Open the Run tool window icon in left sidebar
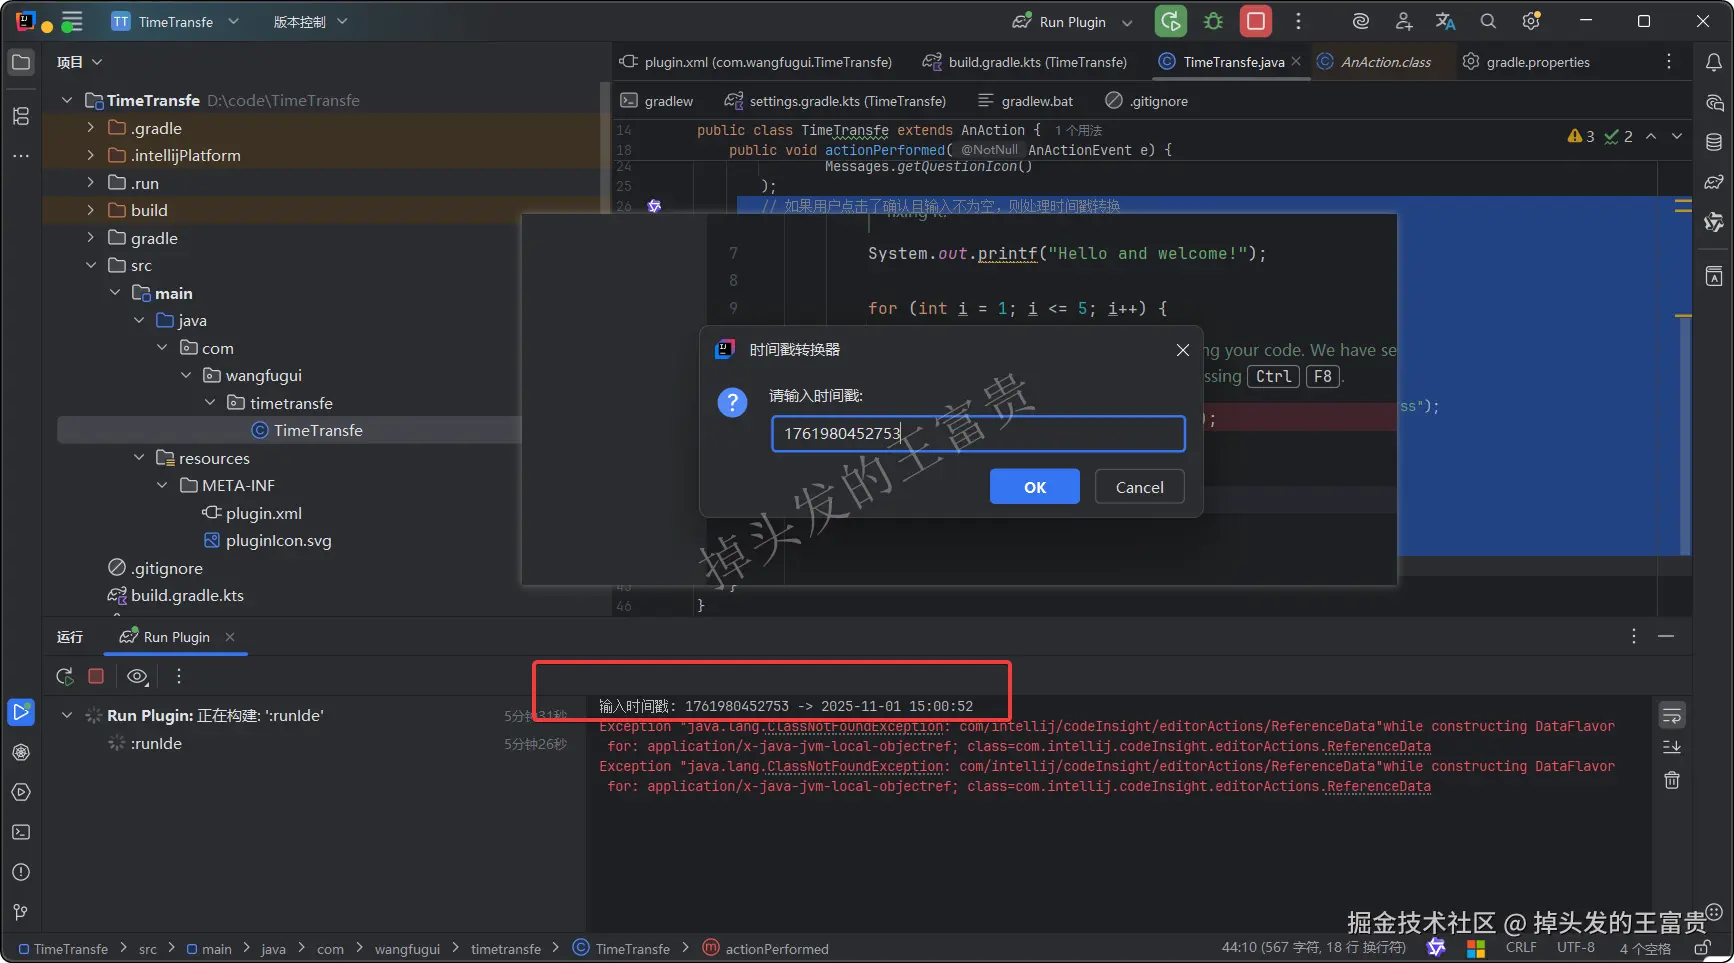 pyautogui.click(x=21, y=712)
